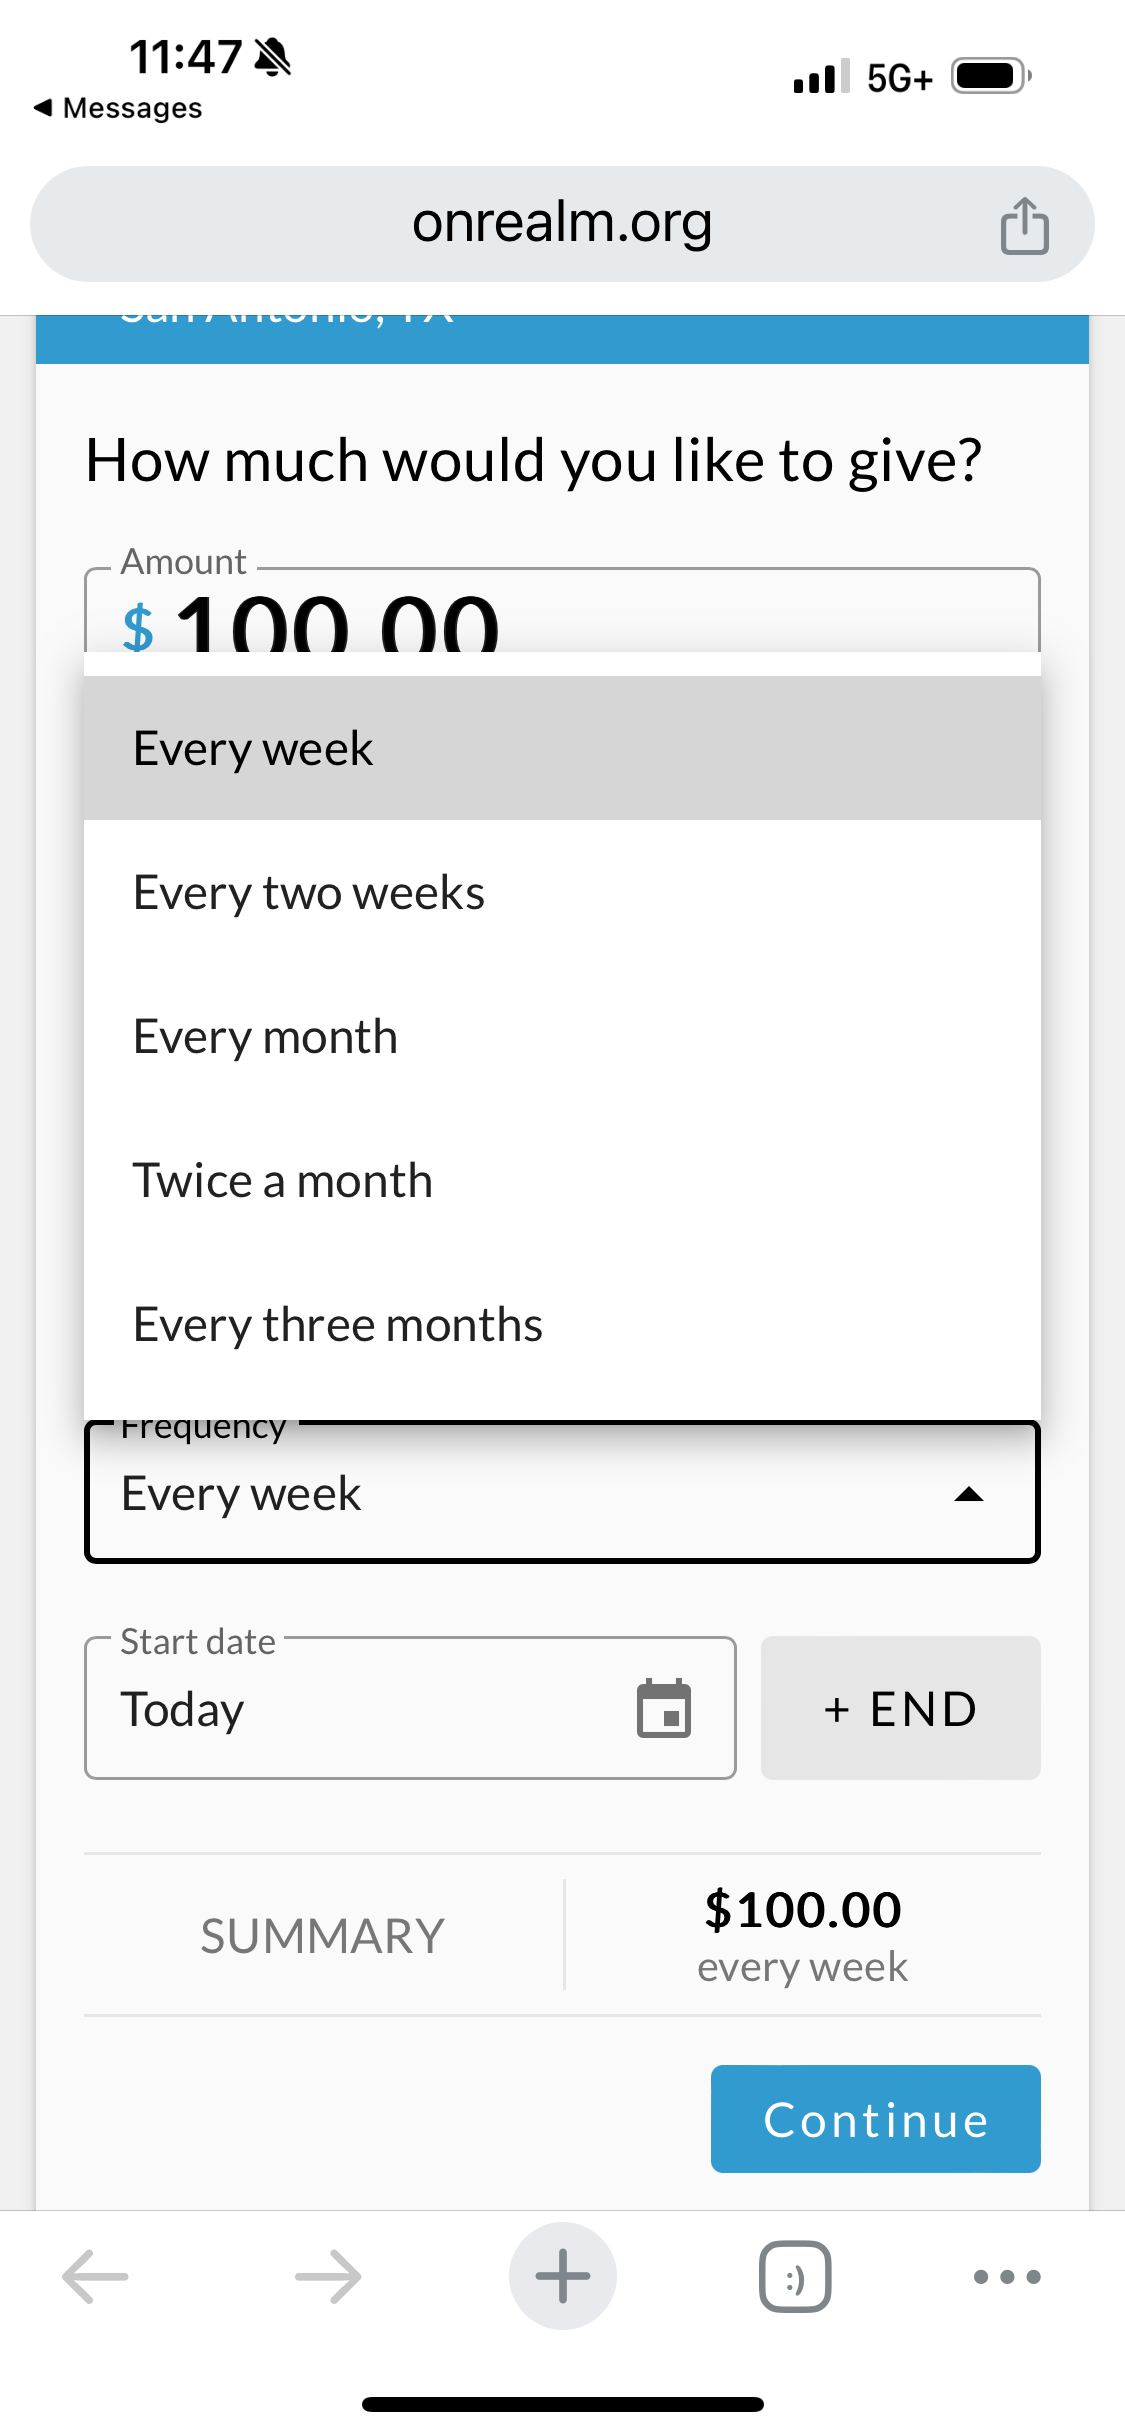Click the Start date Today field
The width and height of the screenshot is (1125, 2436).
pyautogui.click(x=410, y=1708)
